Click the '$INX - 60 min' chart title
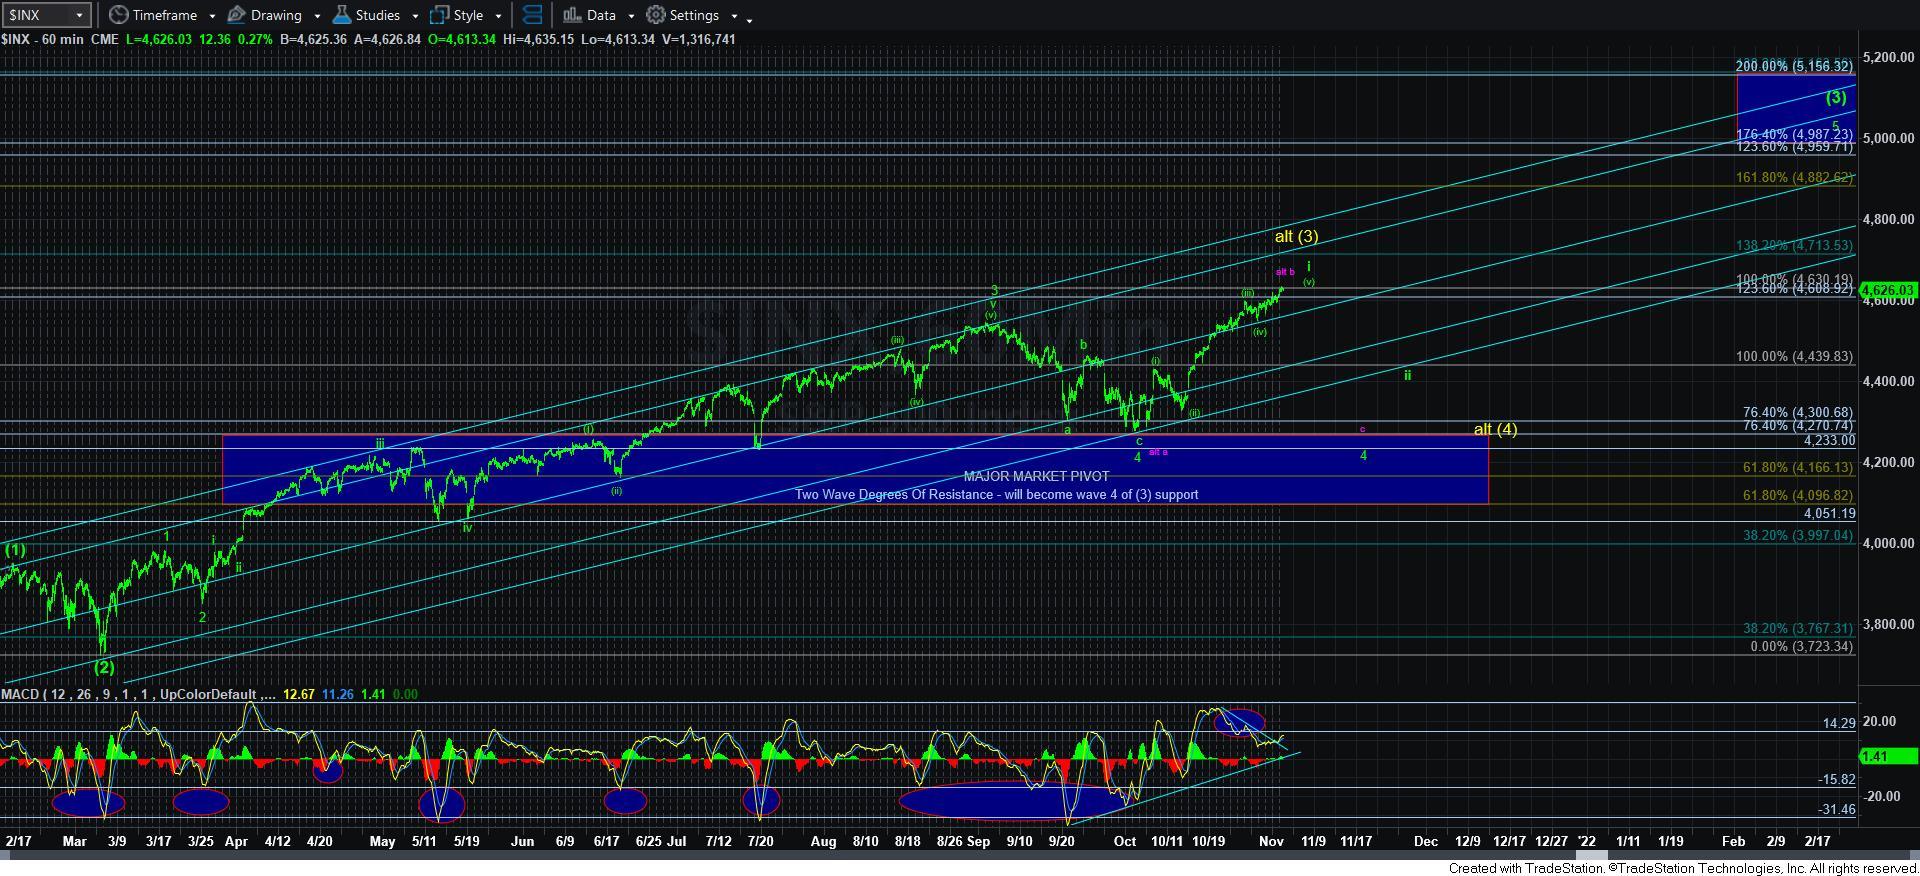The width and height of the screenshot is (1920, 876). (44, 39)
